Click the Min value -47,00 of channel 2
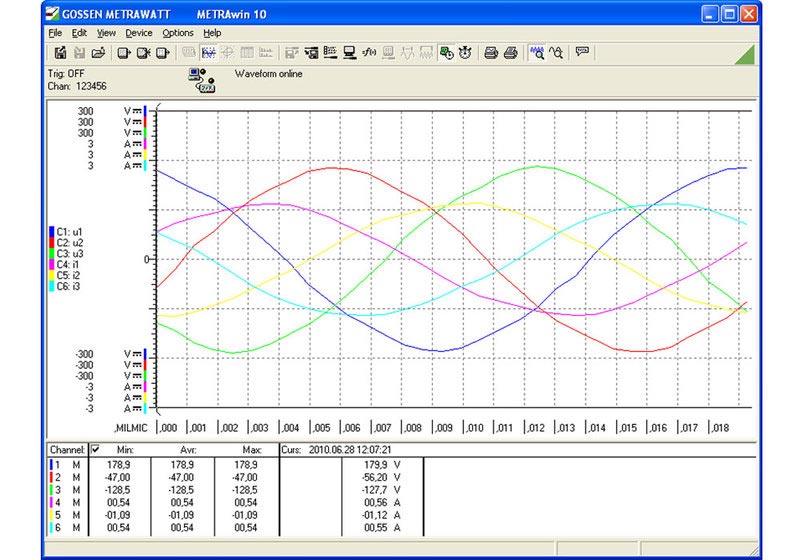800x560 pixels. (x=117, y=477)
